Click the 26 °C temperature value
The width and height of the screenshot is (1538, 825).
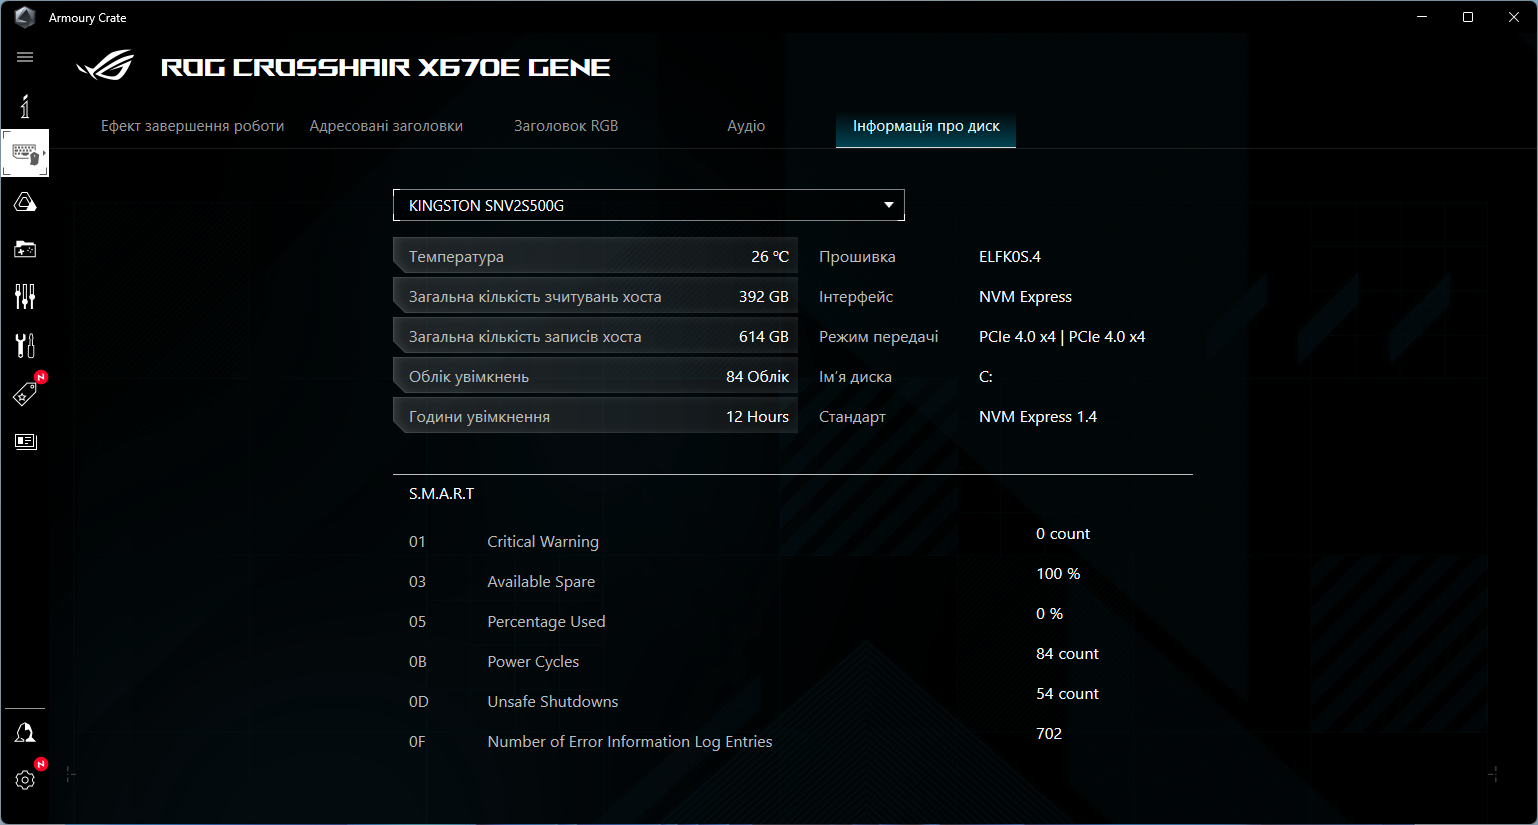(770, 257)
